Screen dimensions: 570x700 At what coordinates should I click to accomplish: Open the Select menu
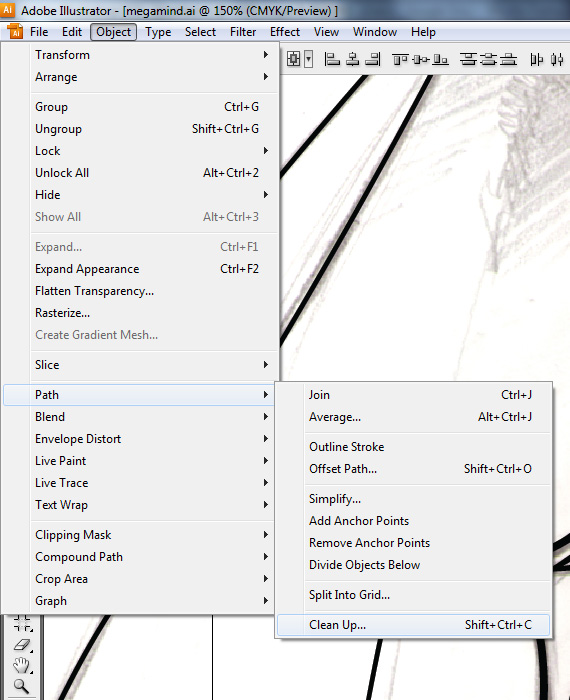tap(200, 32)
